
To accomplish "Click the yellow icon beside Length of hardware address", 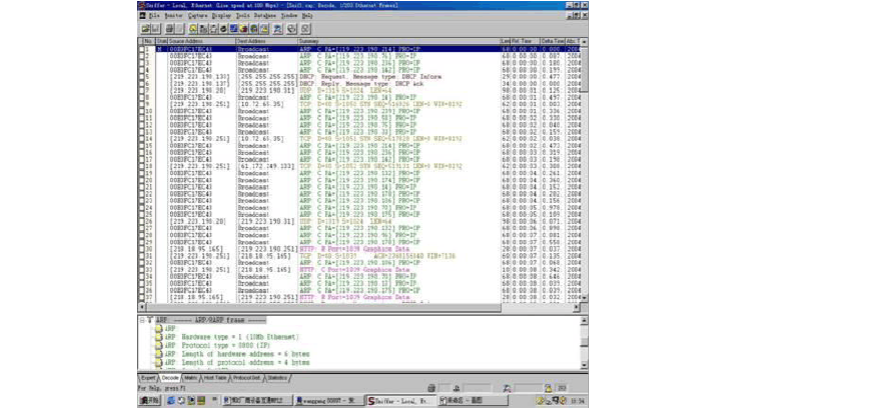I will tap(157, 354).
